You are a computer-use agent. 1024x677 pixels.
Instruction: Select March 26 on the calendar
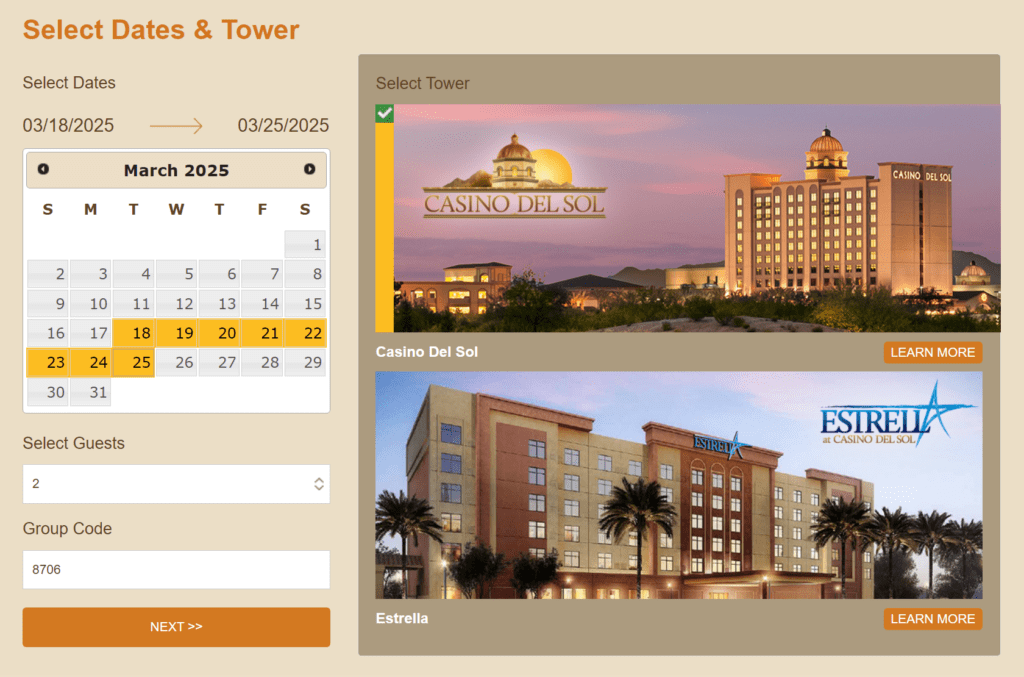coord(176,363)
